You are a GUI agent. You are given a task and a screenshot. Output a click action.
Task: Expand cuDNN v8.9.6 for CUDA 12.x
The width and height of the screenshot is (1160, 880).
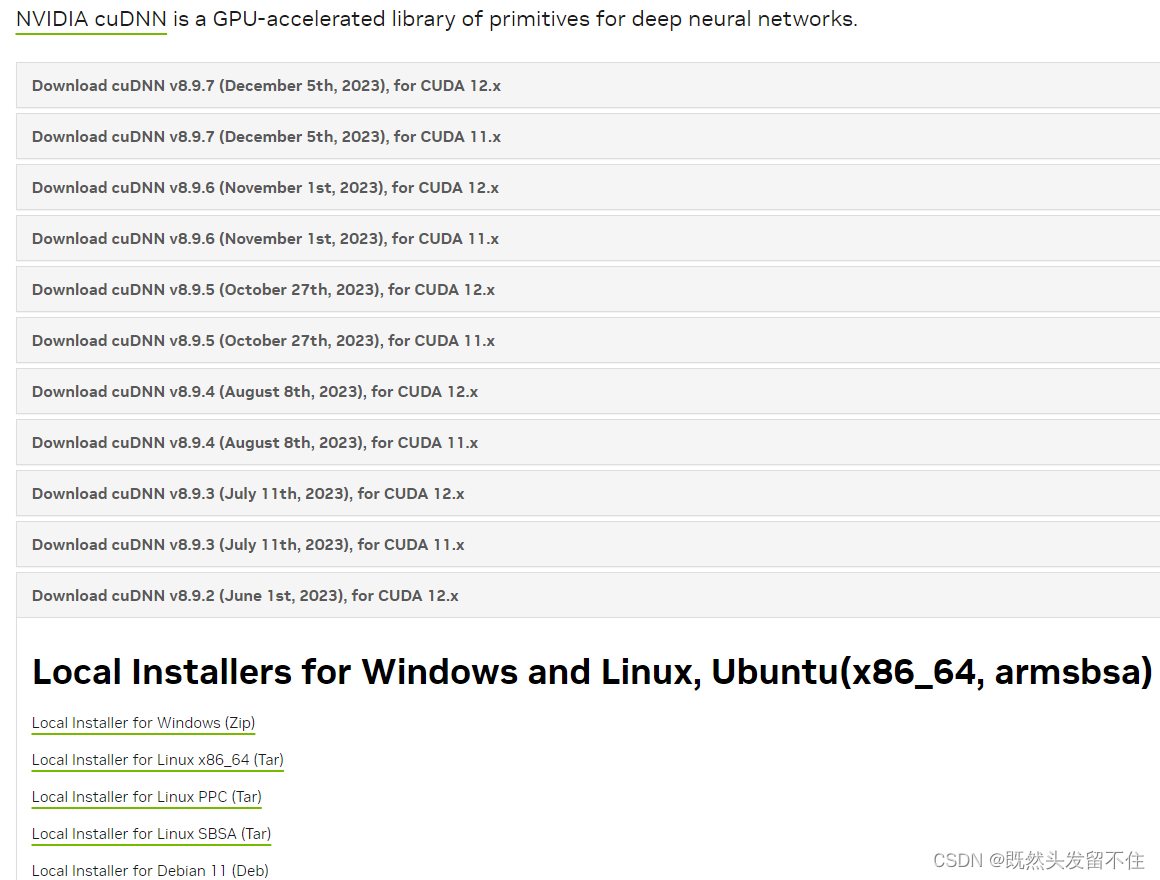pyautogui.click(x=588, y=188)
